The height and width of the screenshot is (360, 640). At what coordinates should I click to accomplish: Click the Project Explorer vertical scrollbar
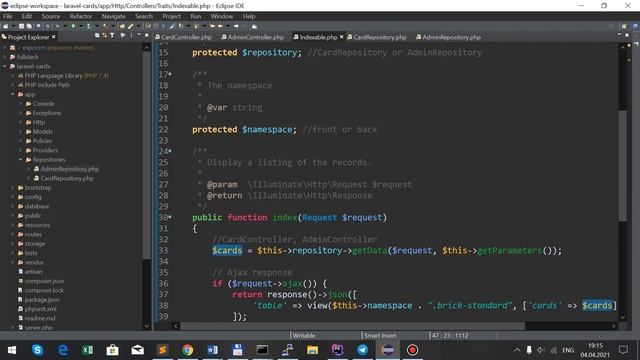[x=147, y=155]
